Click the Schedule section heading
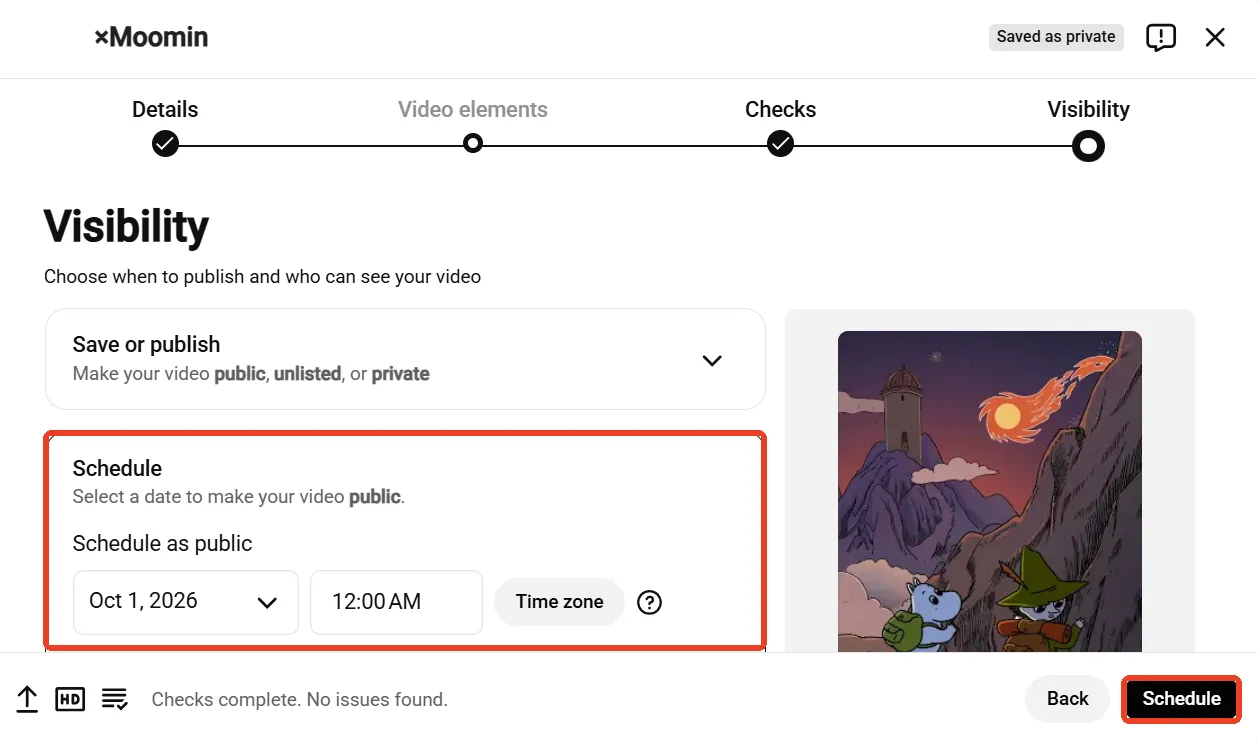The width and height of the screenshot is (1257, 742). point(117,468)
